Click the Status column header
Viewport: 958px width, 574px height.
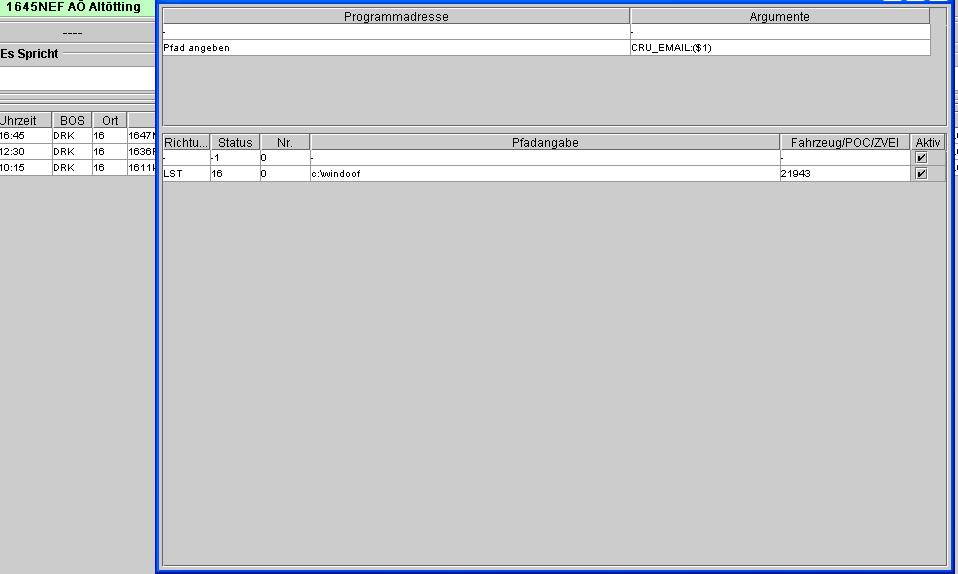235,143
